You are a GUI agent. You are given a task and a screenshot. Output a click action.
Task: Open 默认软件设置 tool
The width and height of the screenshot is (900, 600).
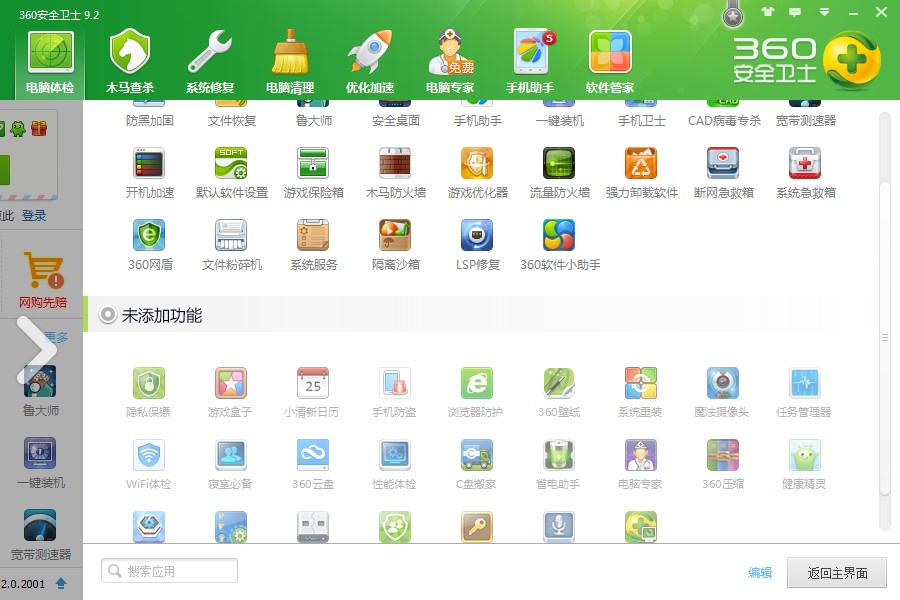click(231, 173)
